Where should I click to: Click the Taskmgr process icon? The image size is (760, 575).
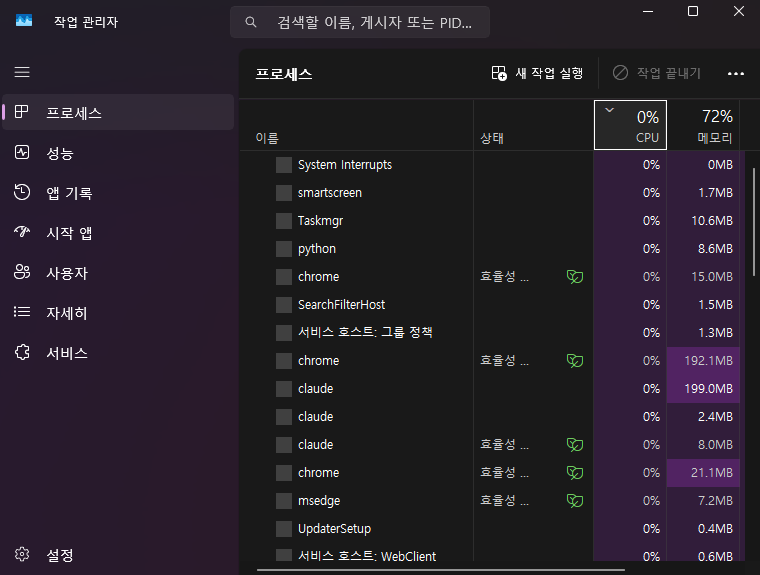point(284,221)
